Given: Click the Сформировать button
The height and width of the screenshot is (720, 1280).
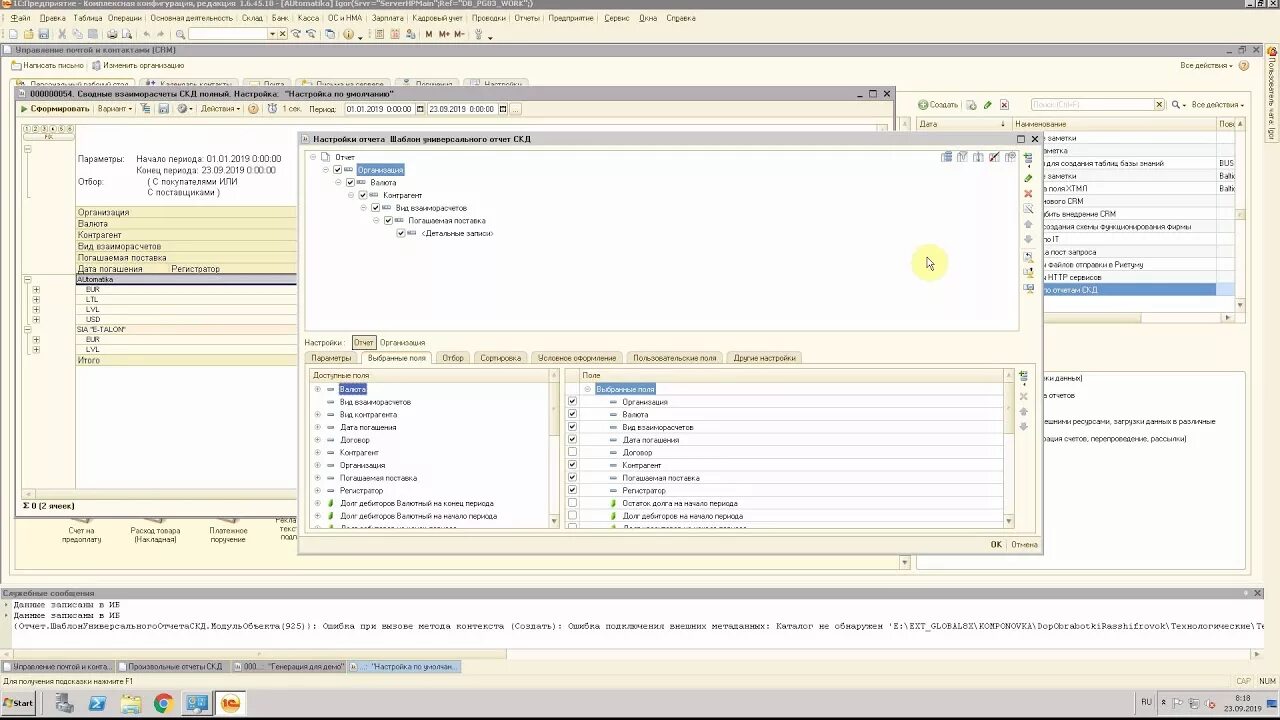Looking at the screenshot, I should point(56,109).
